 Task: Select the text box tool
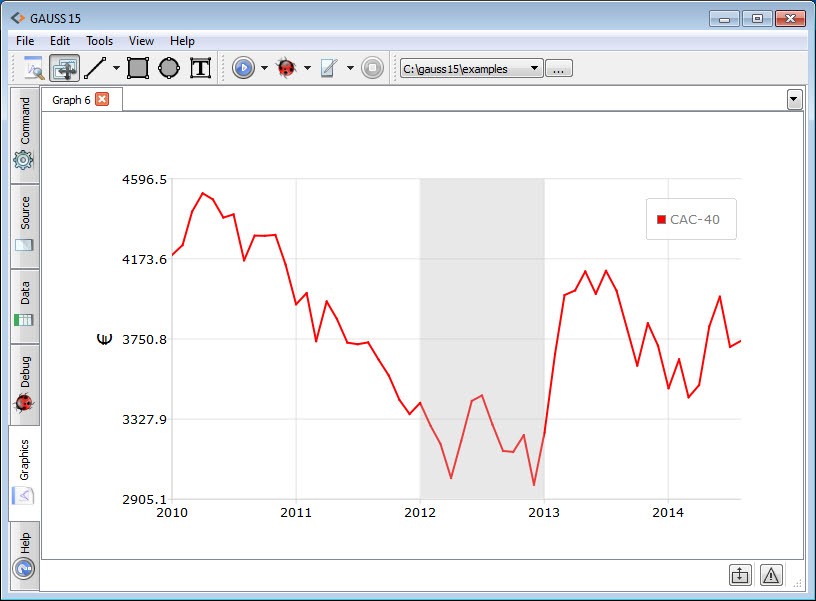pos(200,68)
